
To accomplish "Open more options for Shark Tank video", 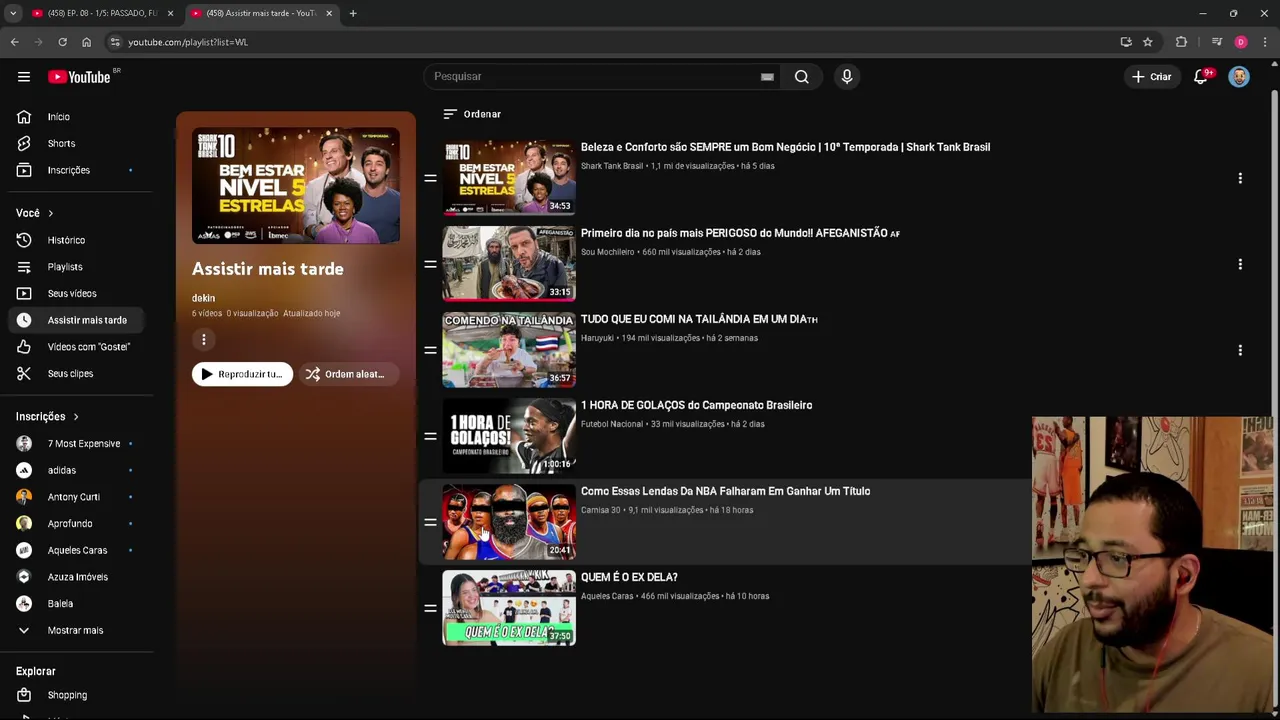I will pyautogui.click(x=1240, y=178).
